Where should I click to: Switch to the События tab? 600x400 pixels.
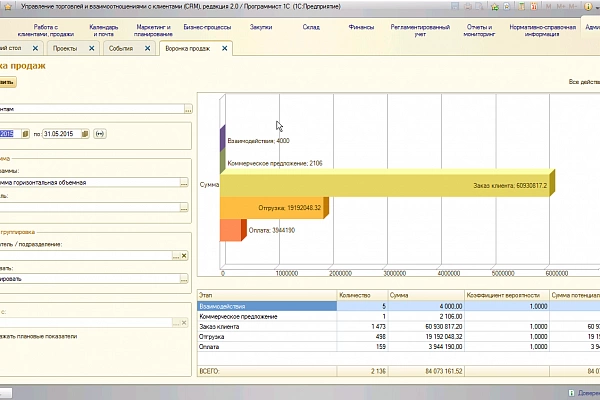coord(124,48)
